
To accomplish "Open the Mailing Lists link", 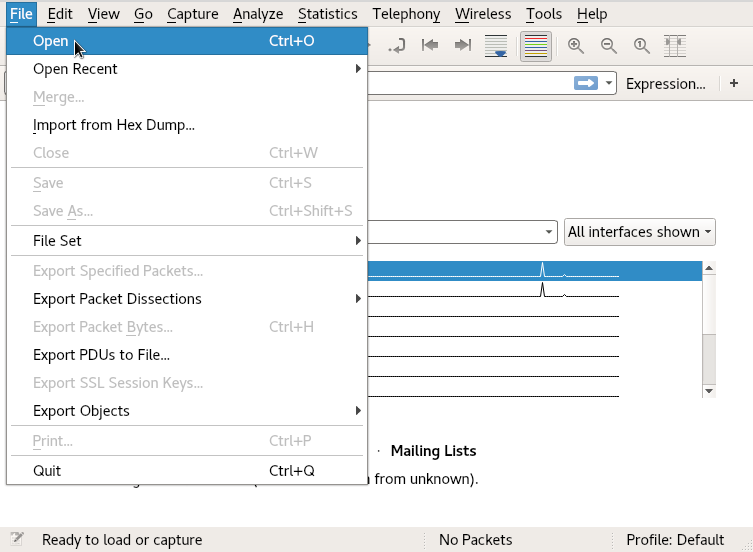I will click(x=434, y=451).
